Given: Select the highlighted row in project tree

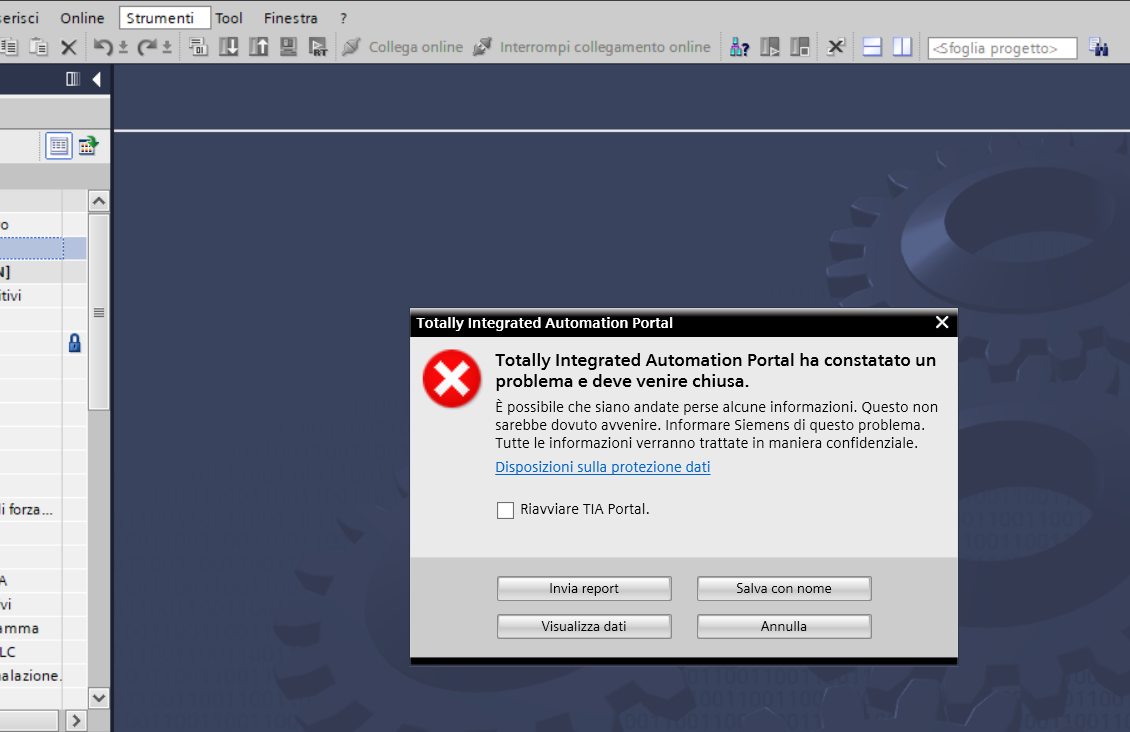Looking at the screenshot, I should pos(43,249).
